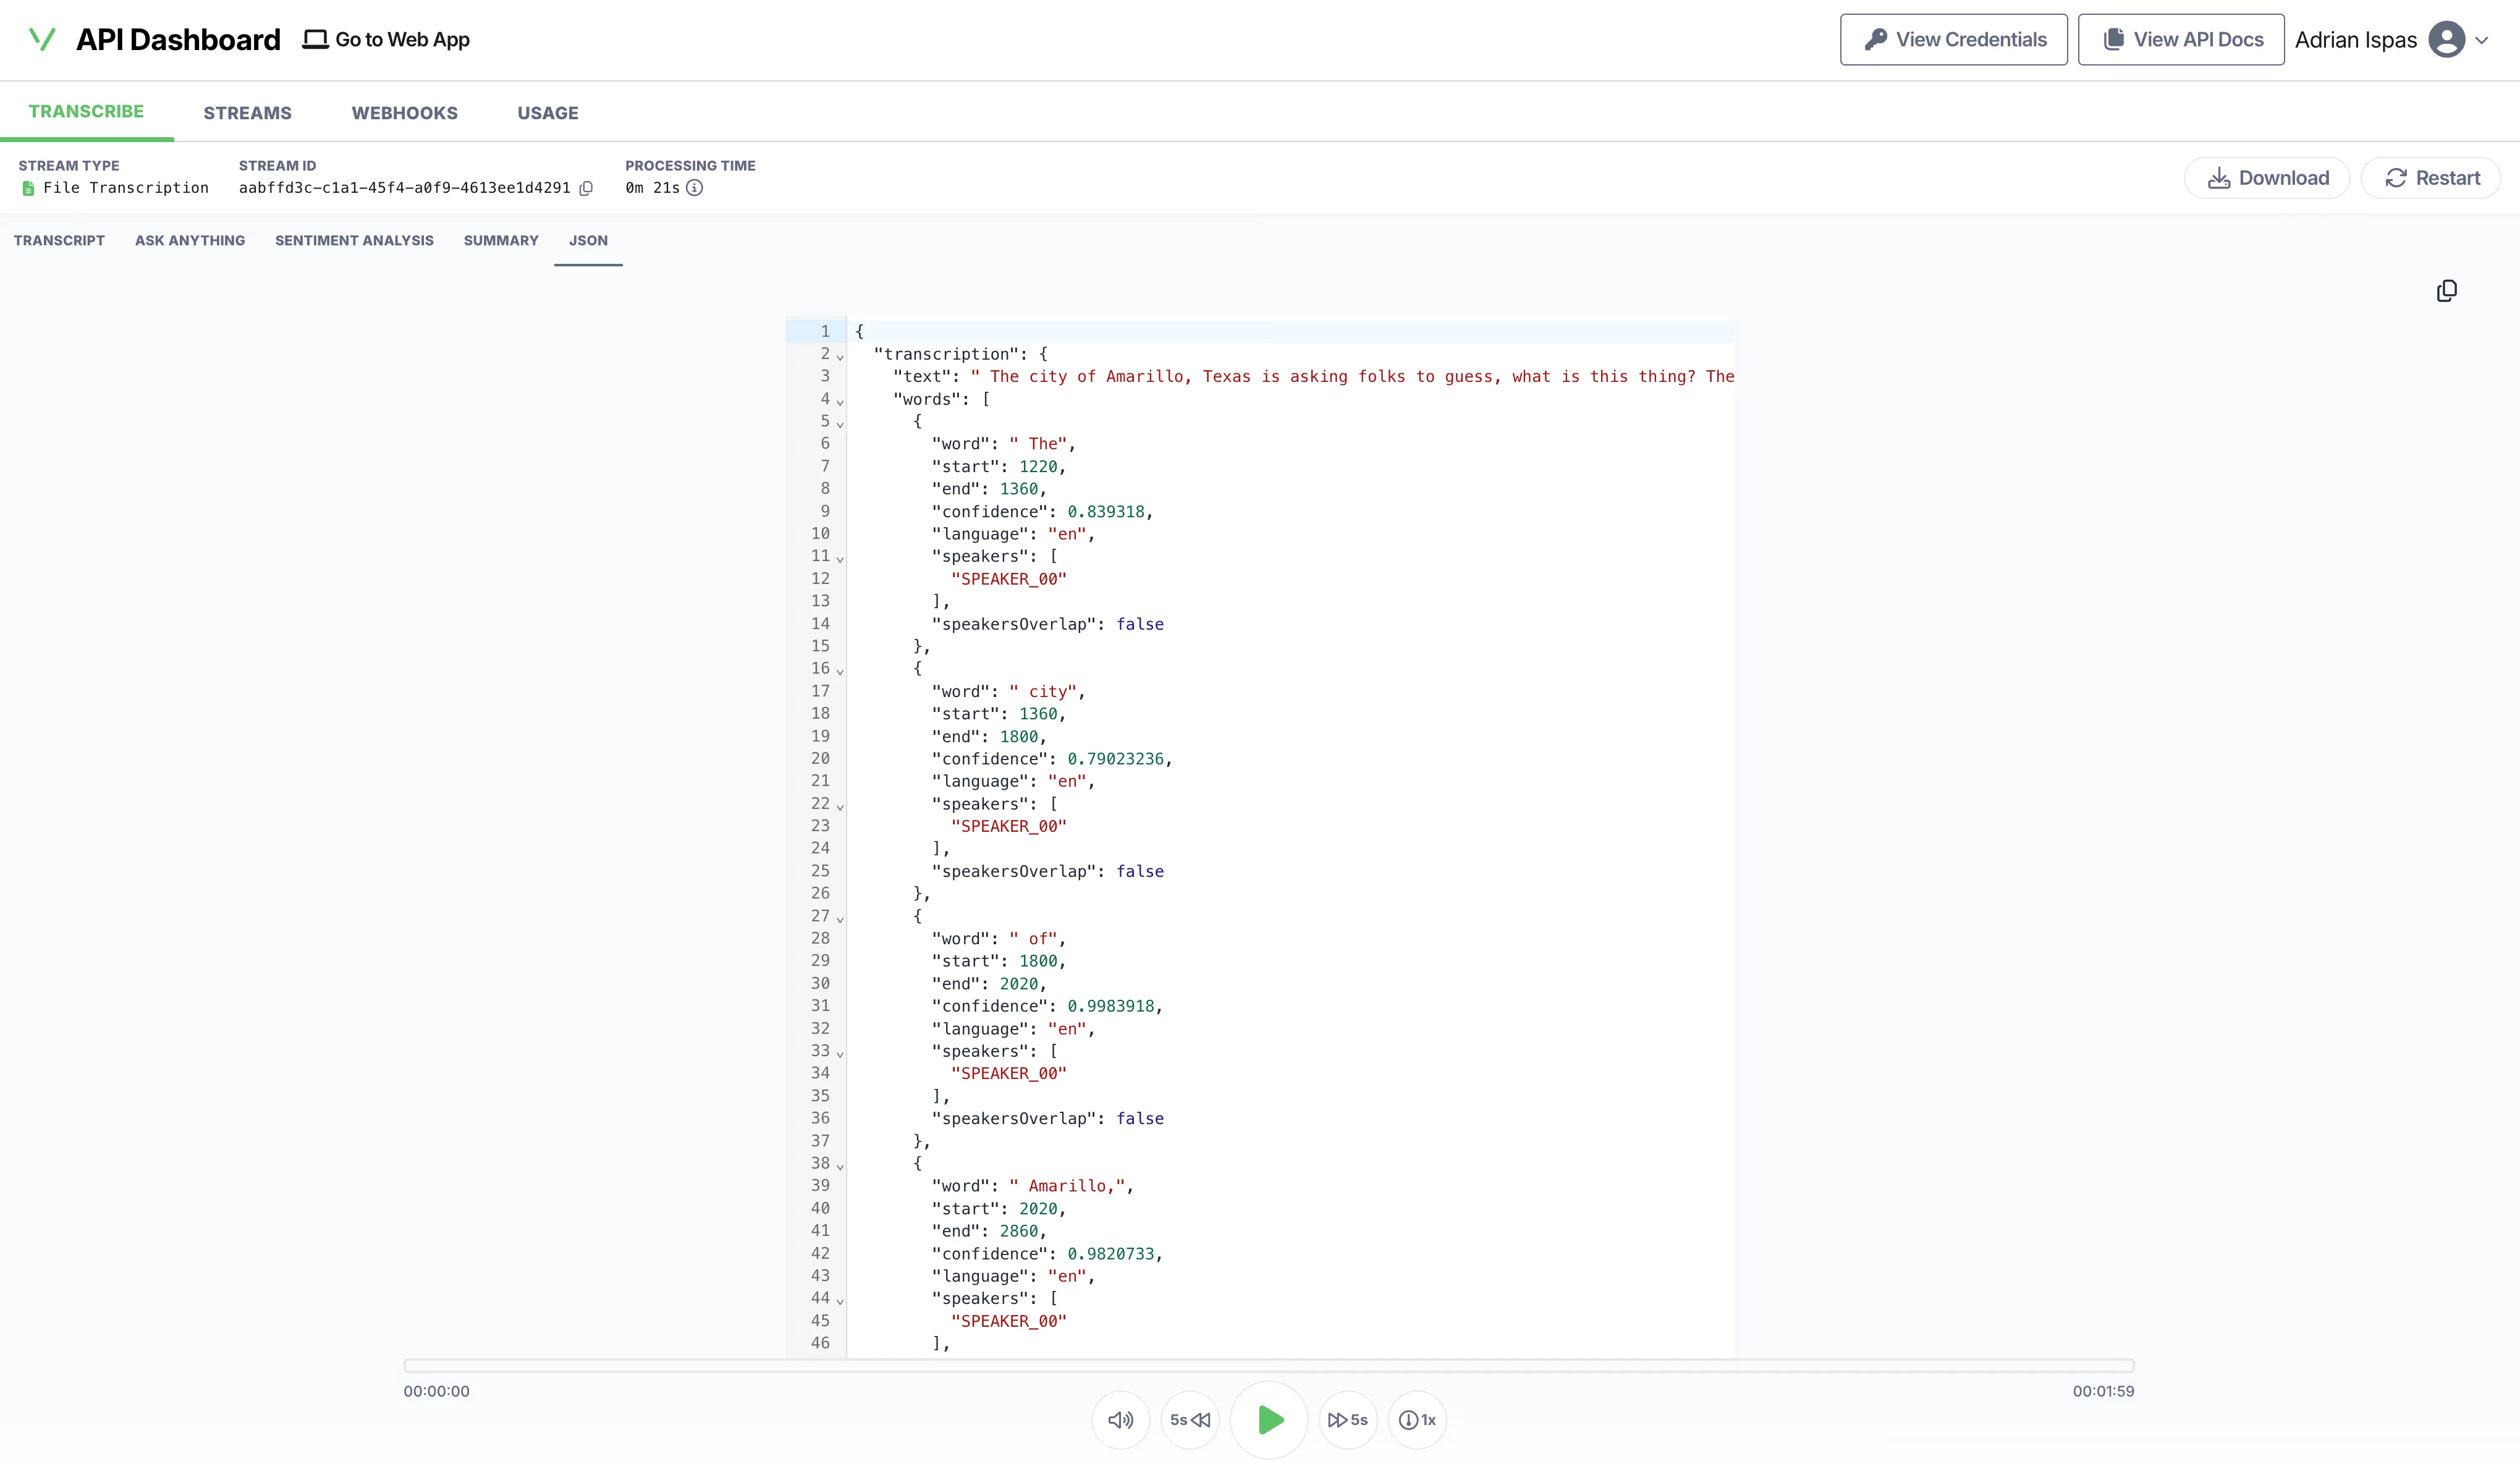Screen dimensions: 2520x1472
Task: Skip forward 5 seconds
Action: 1347,1419
